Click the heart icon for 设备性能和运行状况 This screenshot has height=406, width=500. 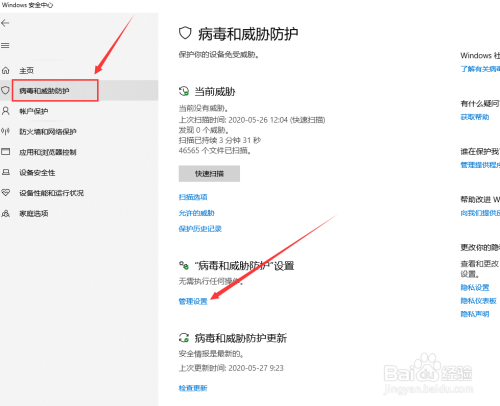[x=5, y=193]
